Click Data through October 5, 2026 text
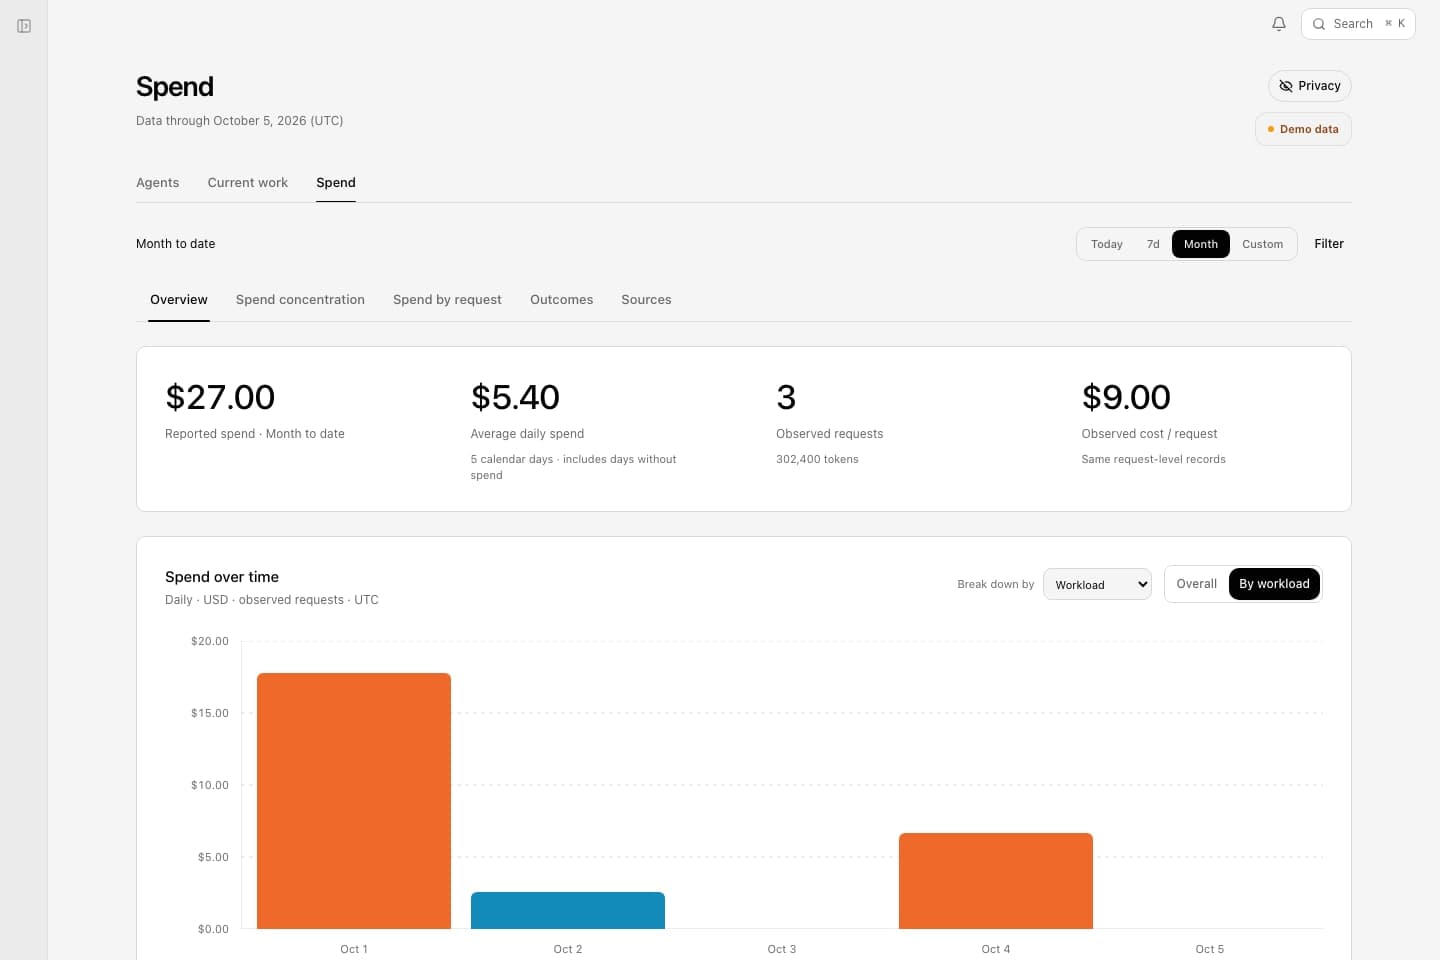This screenshot has height=960, width=1440. click(240, 121)
